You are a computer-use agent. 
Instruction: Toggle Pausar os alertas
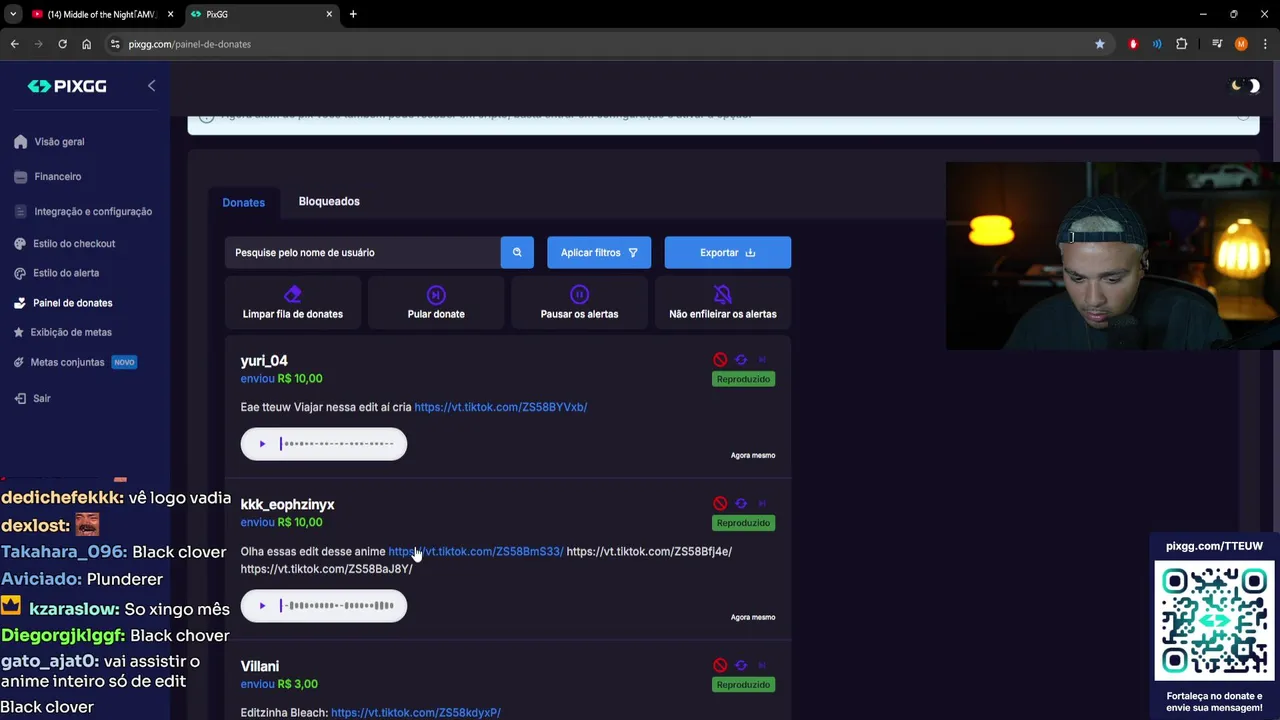[x=579, y=303]
